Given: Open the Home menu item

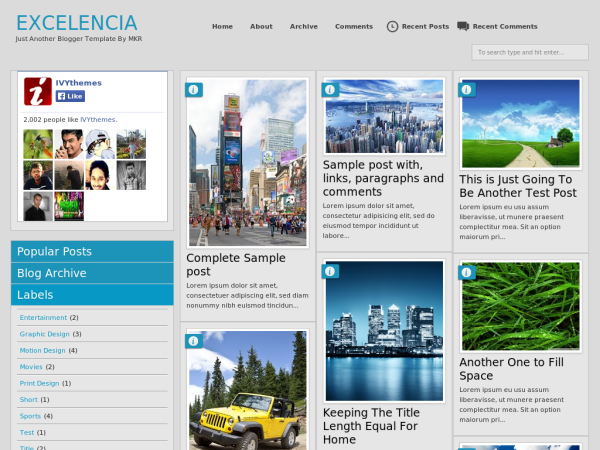Looking at the screenshot, I should pos(222,26).
